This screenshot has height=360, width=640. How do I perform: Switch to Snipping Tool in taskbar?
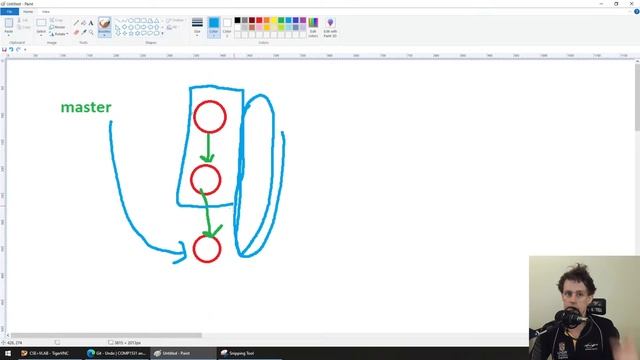(250, 353)
